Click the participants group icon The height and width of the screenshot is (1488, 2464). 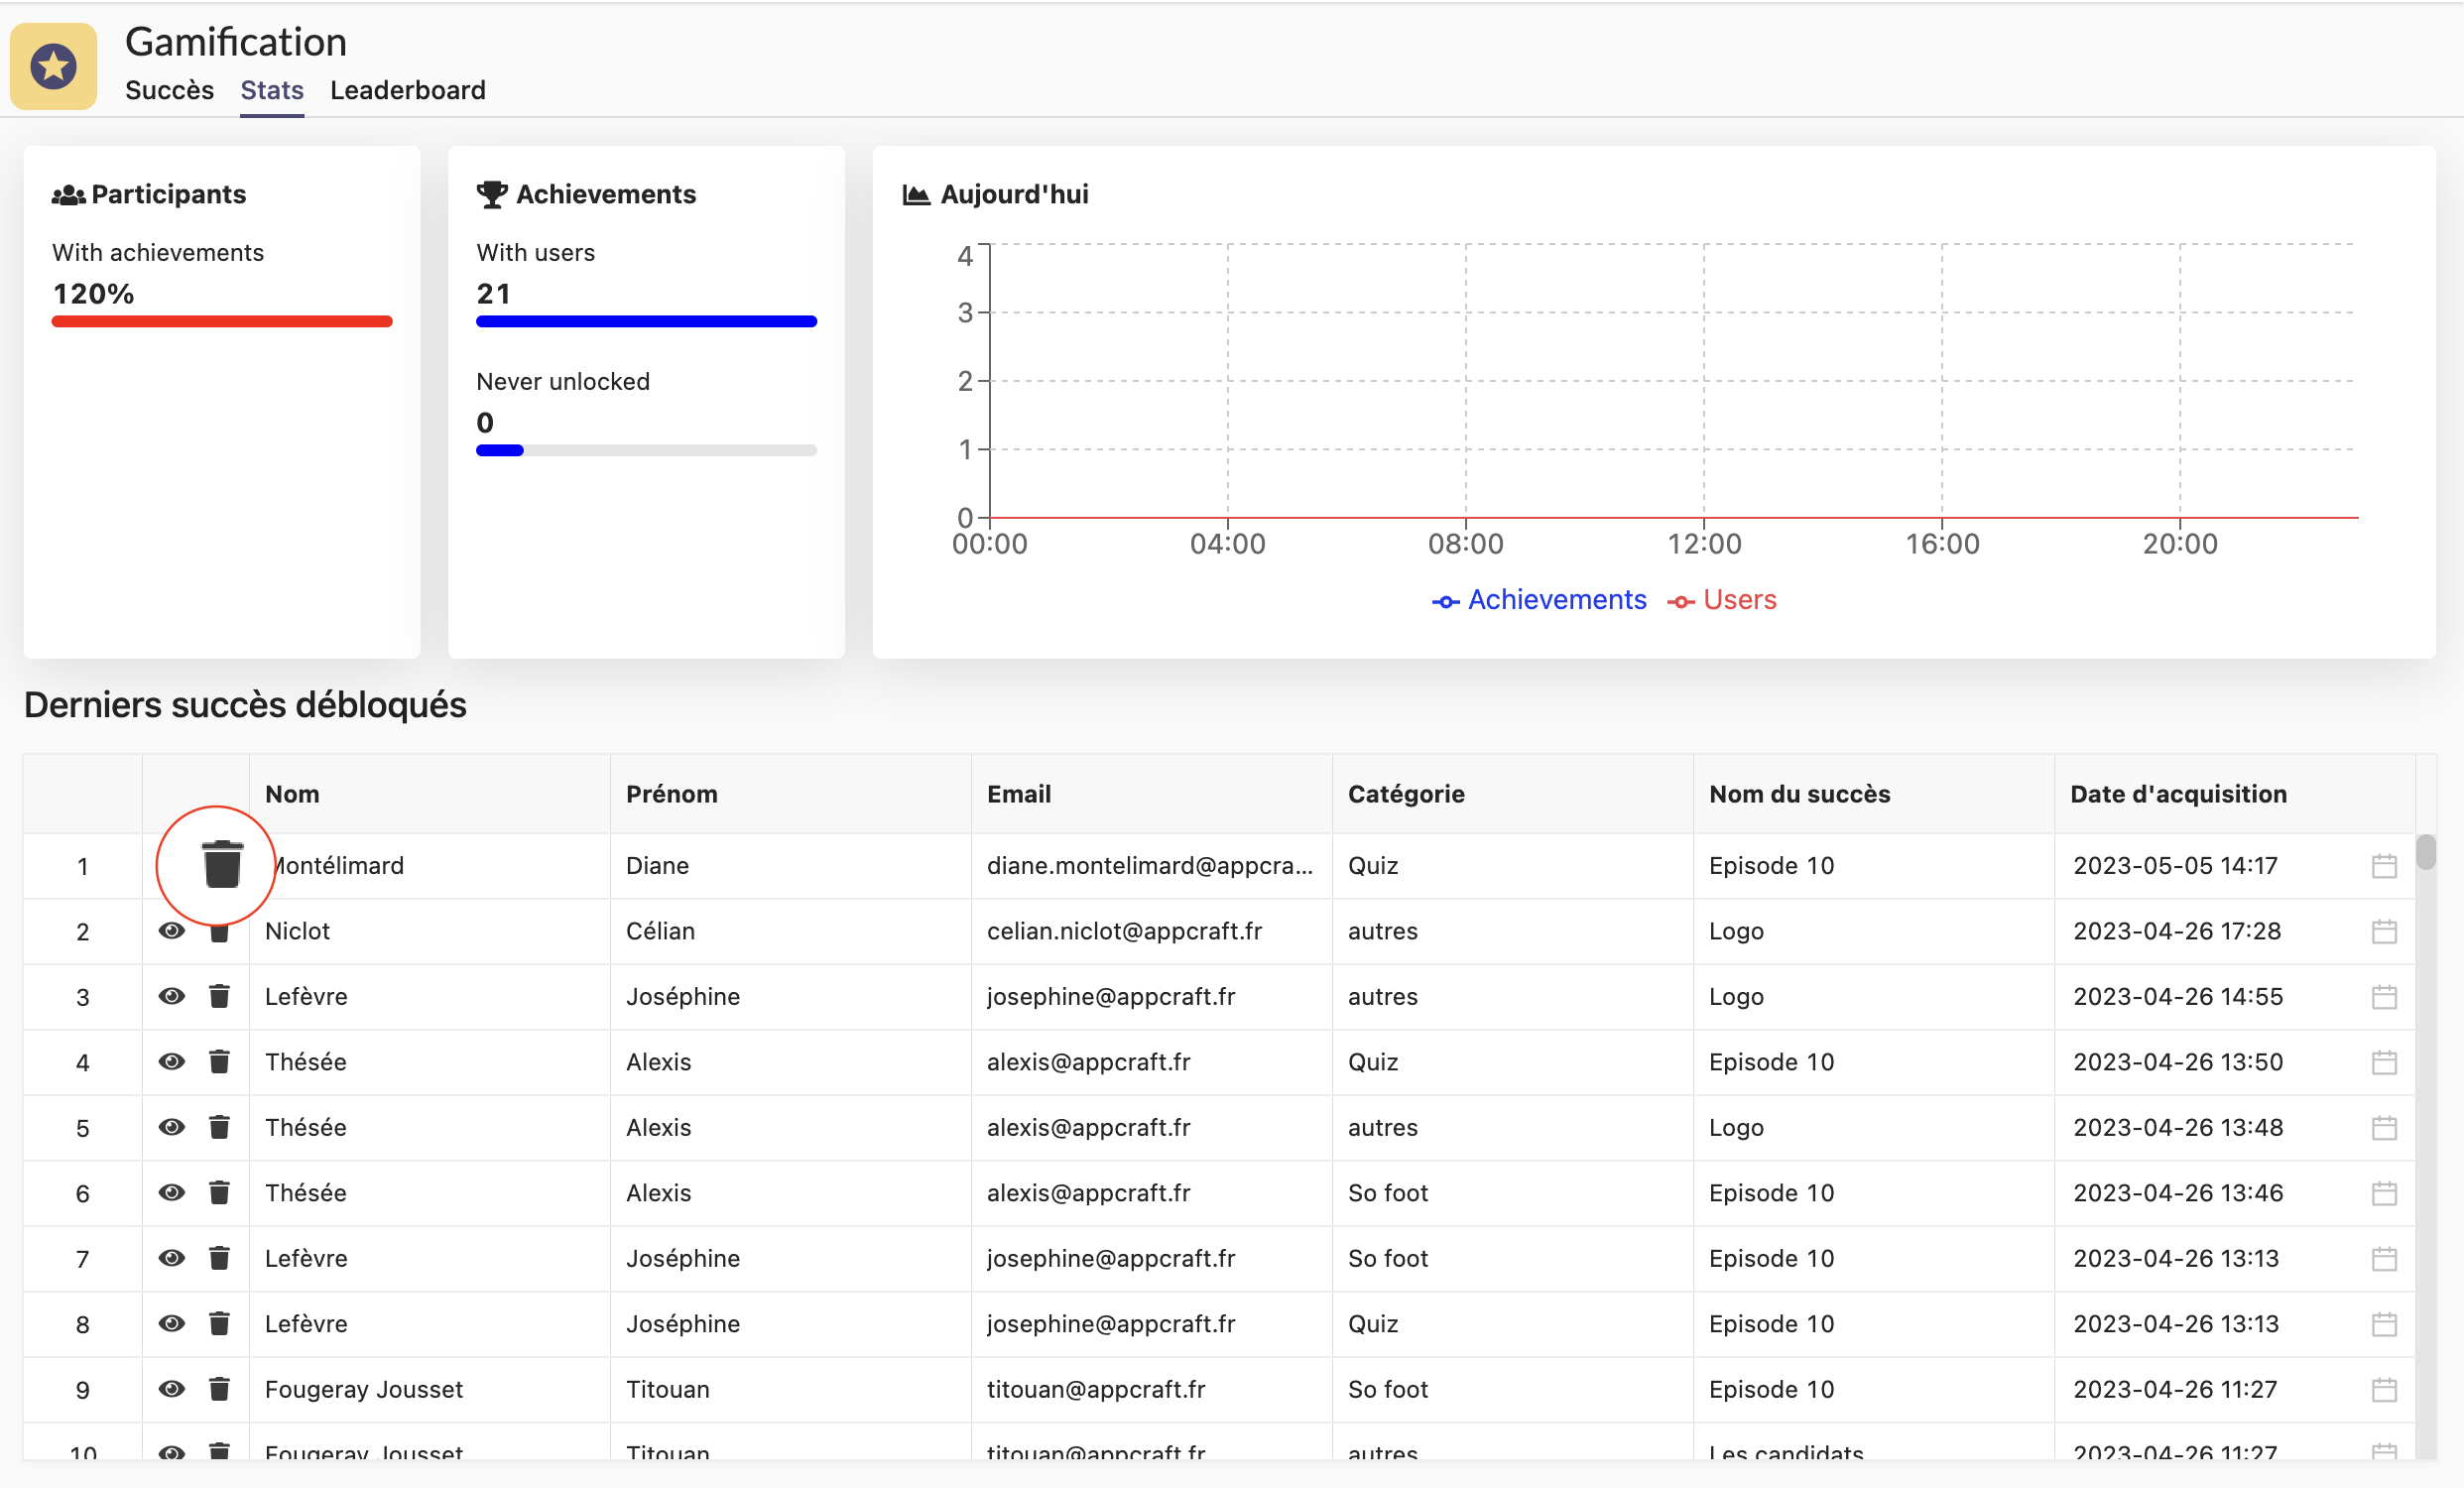click(x=68, y=191)
